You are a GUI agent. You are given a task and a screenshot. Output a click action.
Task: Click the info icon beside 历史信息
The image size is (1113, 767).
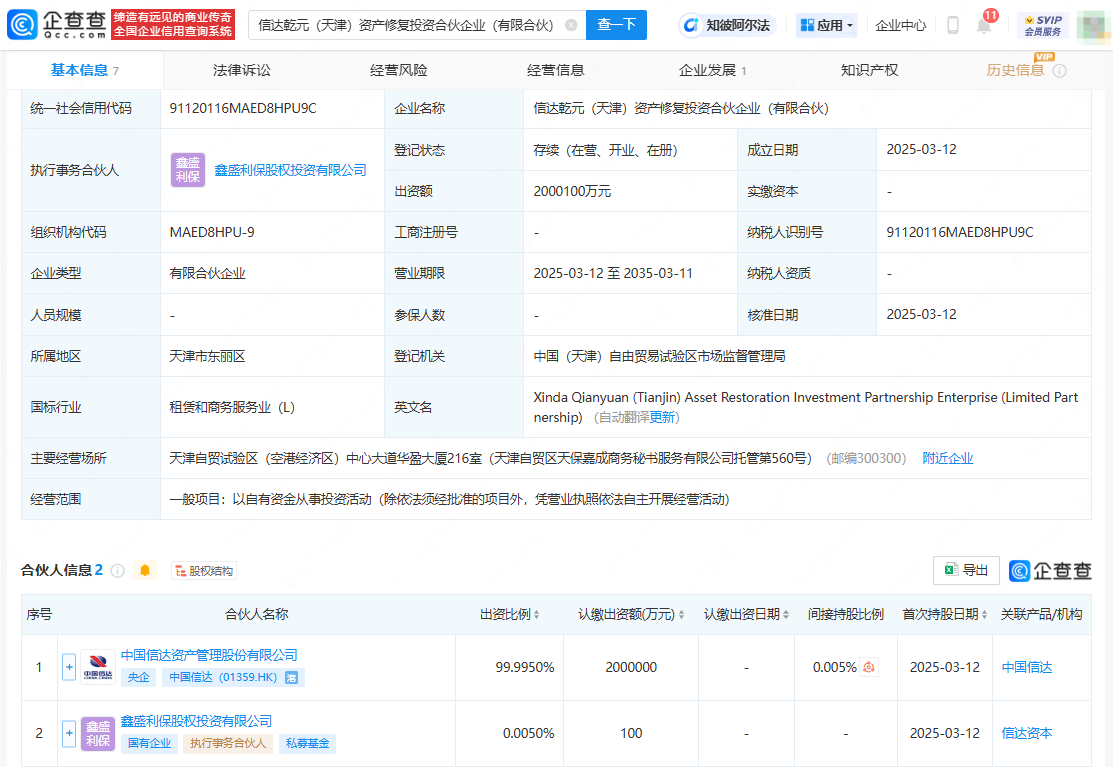click(x=1059, y=71)
